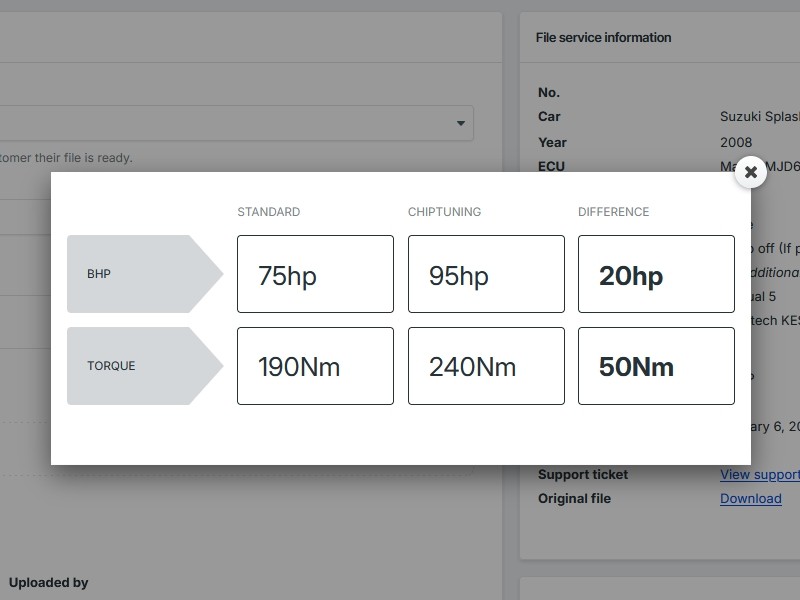Click the BHP row label
The height and width of the screenshot is (600, 800).
click(x=145, y=274)
